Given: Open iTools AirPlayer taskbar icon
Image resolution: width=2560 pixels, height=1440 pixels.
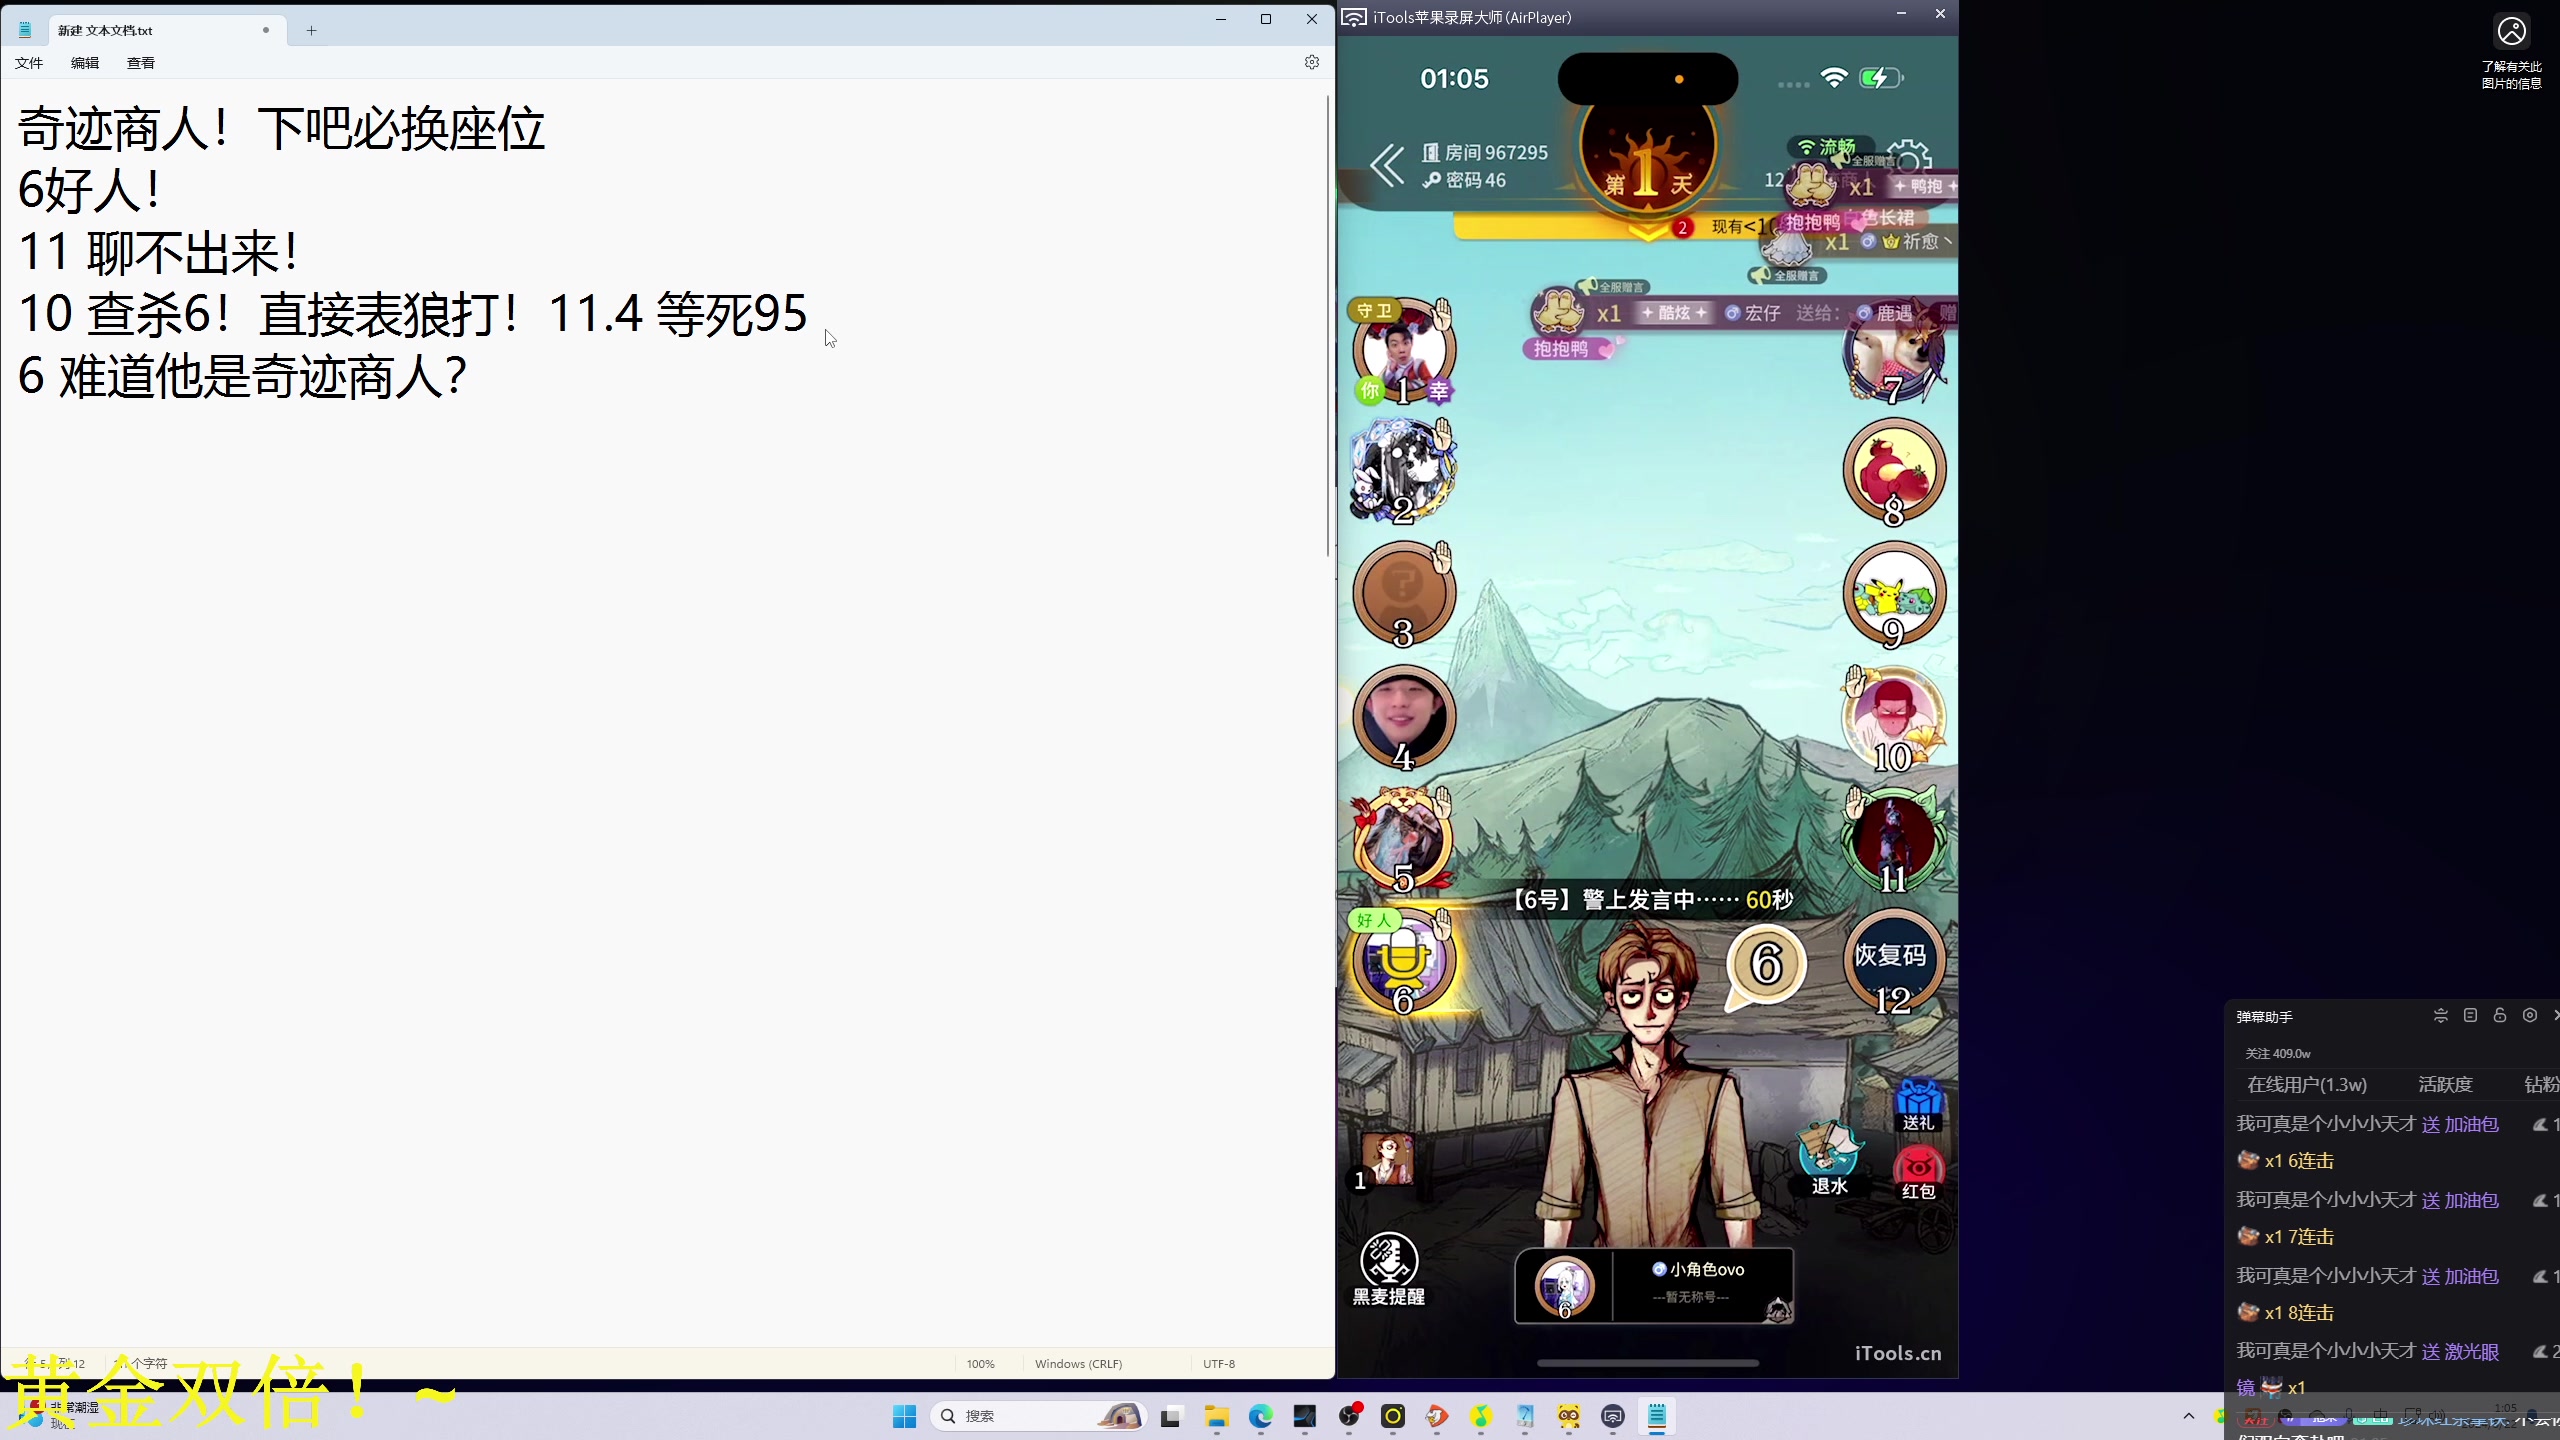Looking at the screenshot, I should (x=1613, y=1416).
